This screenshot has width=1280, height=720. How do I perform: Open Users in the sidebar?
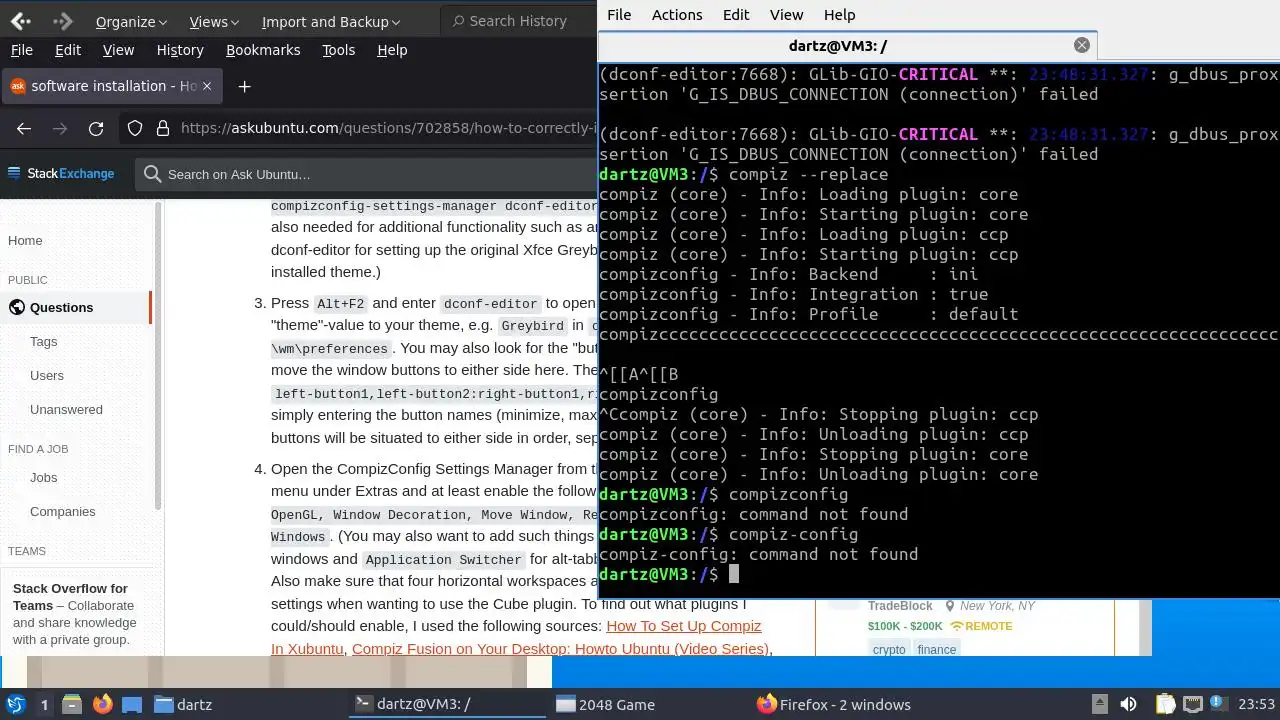tap(47, 375)
